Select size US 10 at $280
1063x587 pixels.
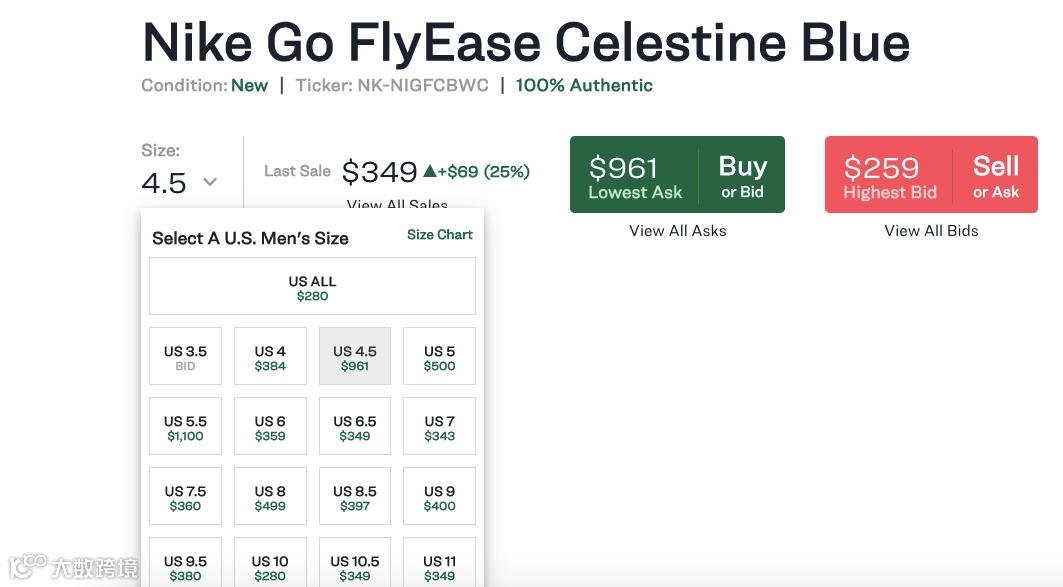pos(270,565)
